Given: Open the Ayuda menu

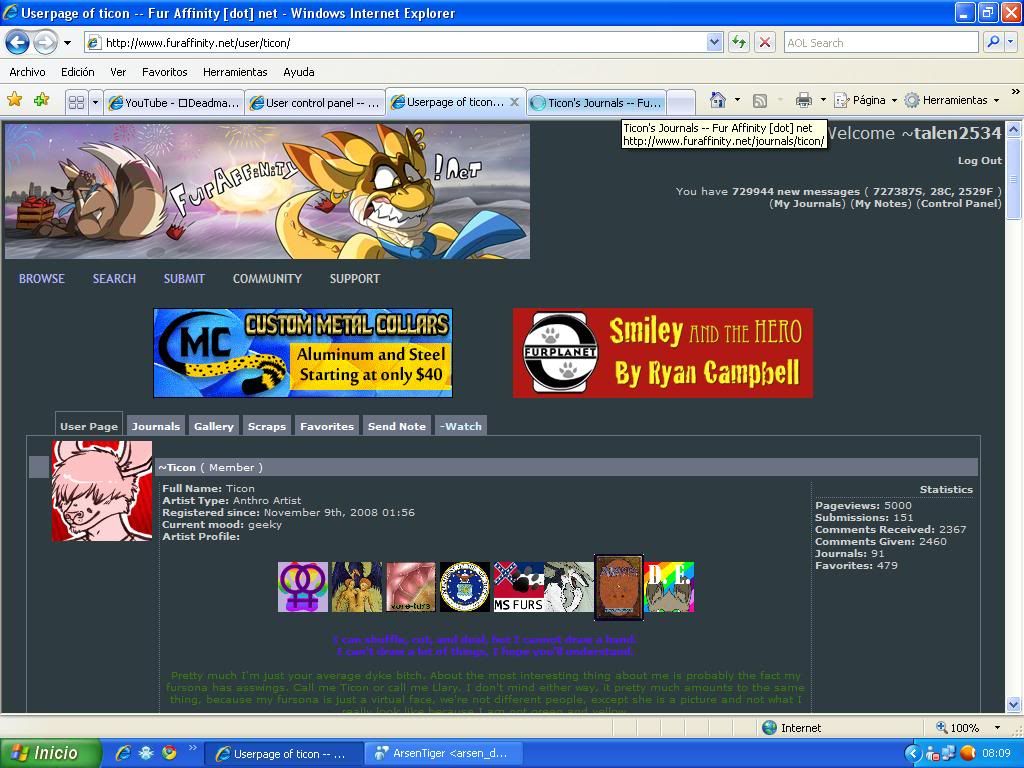Looking at the screenshot, I should [298, 72].
